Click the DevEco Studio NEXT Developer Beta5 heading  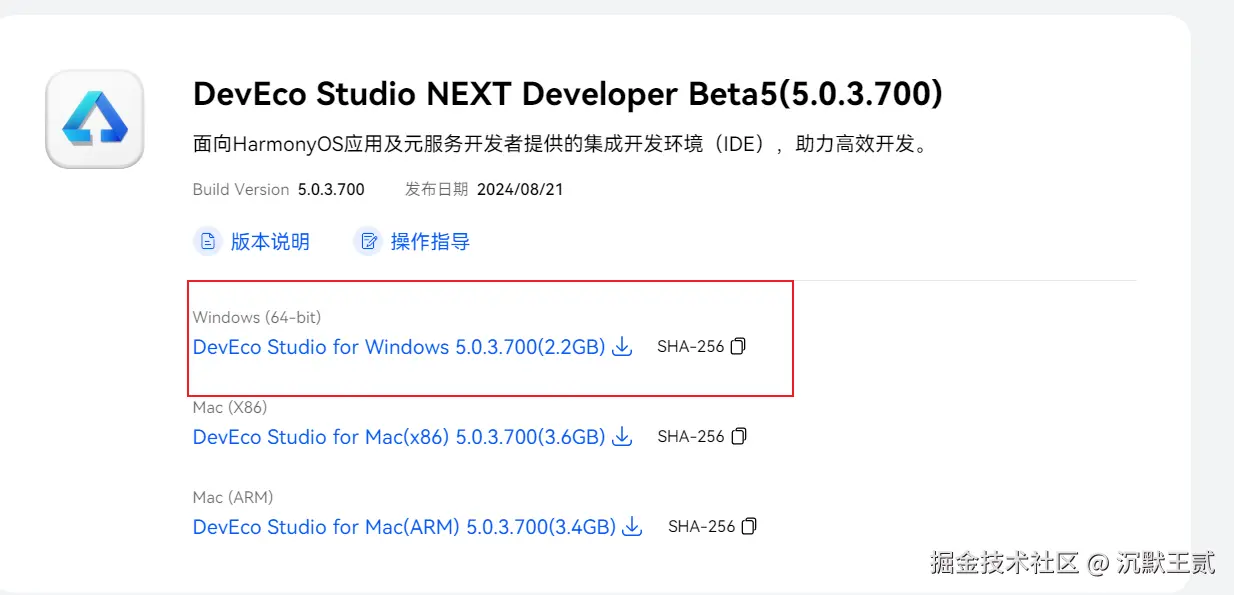click(x=567, y=94)
